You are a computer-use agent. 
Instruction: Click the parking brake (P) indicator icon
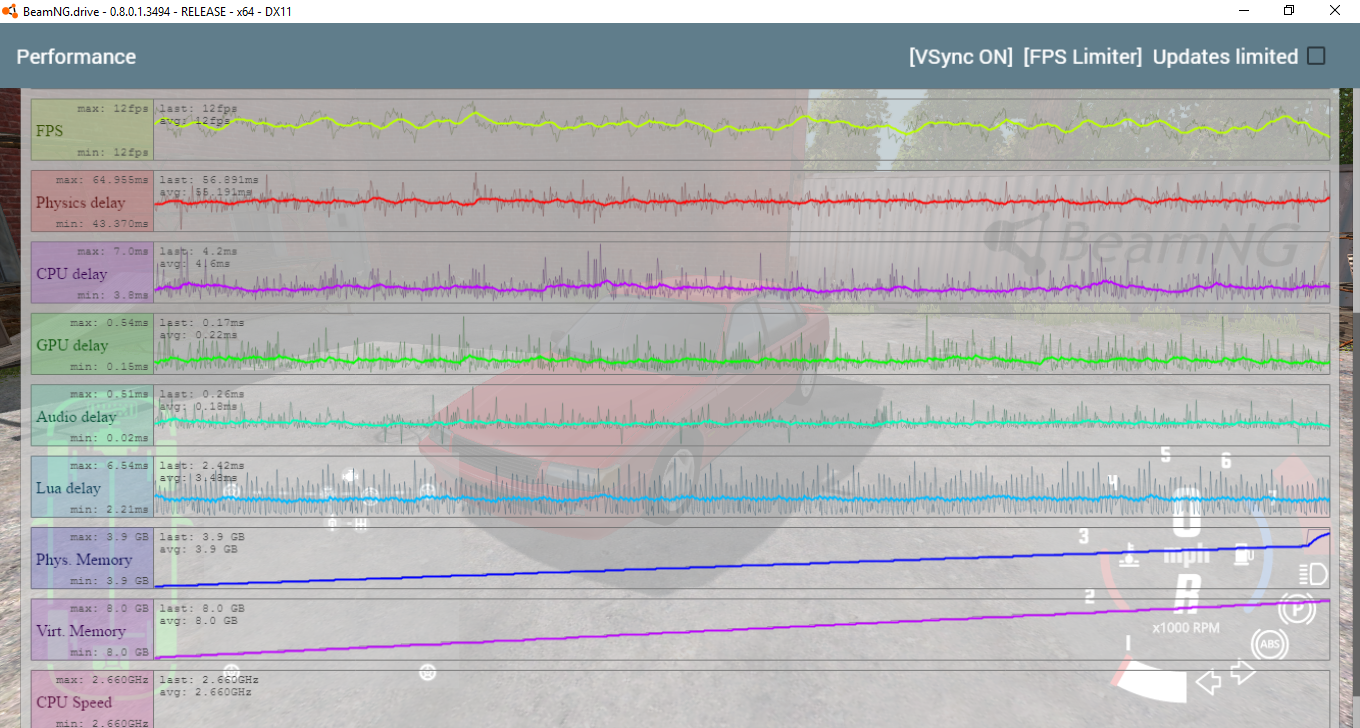click(1296, 608)
